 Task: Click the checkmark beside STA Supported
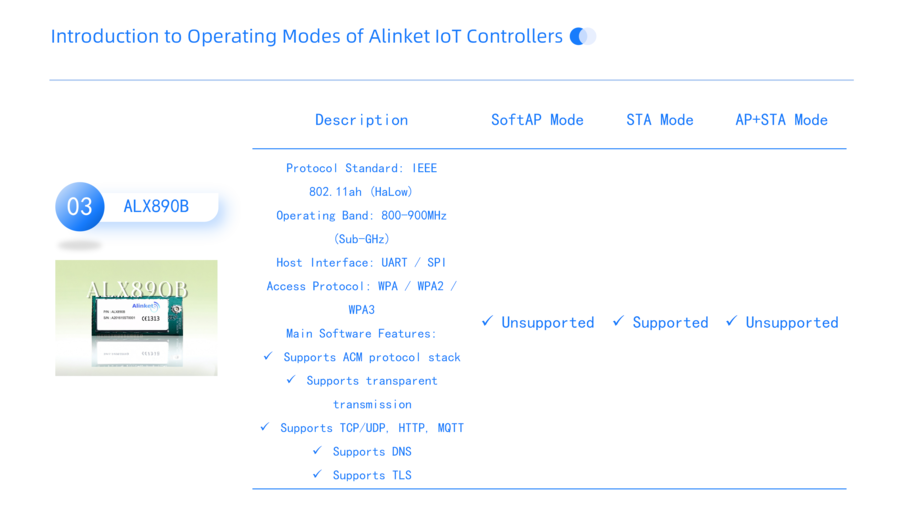pos(618,321)
